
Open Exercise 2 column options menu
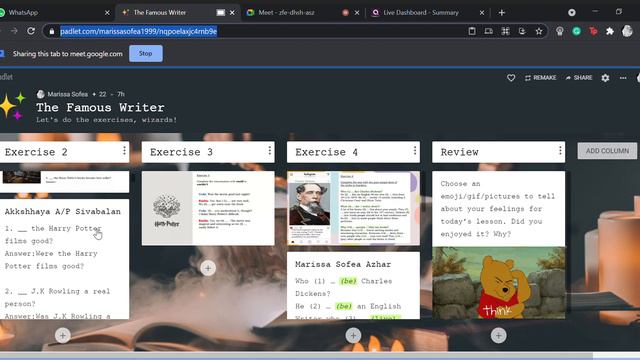click(124, 151)
